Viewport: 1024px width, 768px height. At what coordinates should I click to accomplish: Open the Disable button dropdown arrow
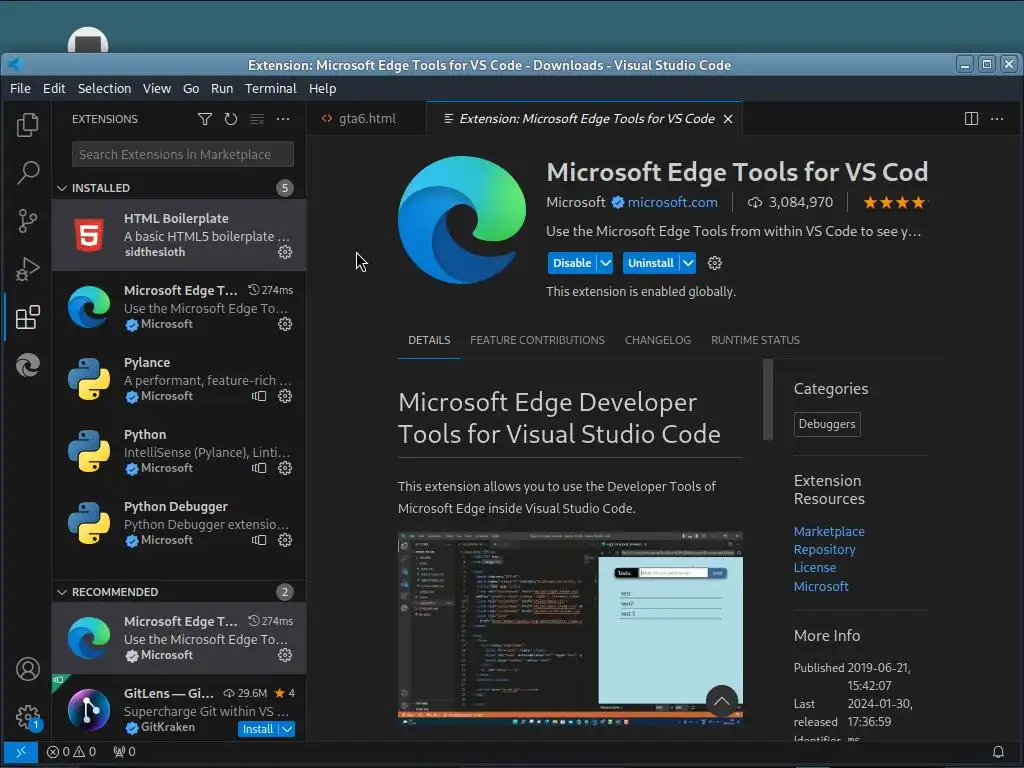(x=605, y=263)
